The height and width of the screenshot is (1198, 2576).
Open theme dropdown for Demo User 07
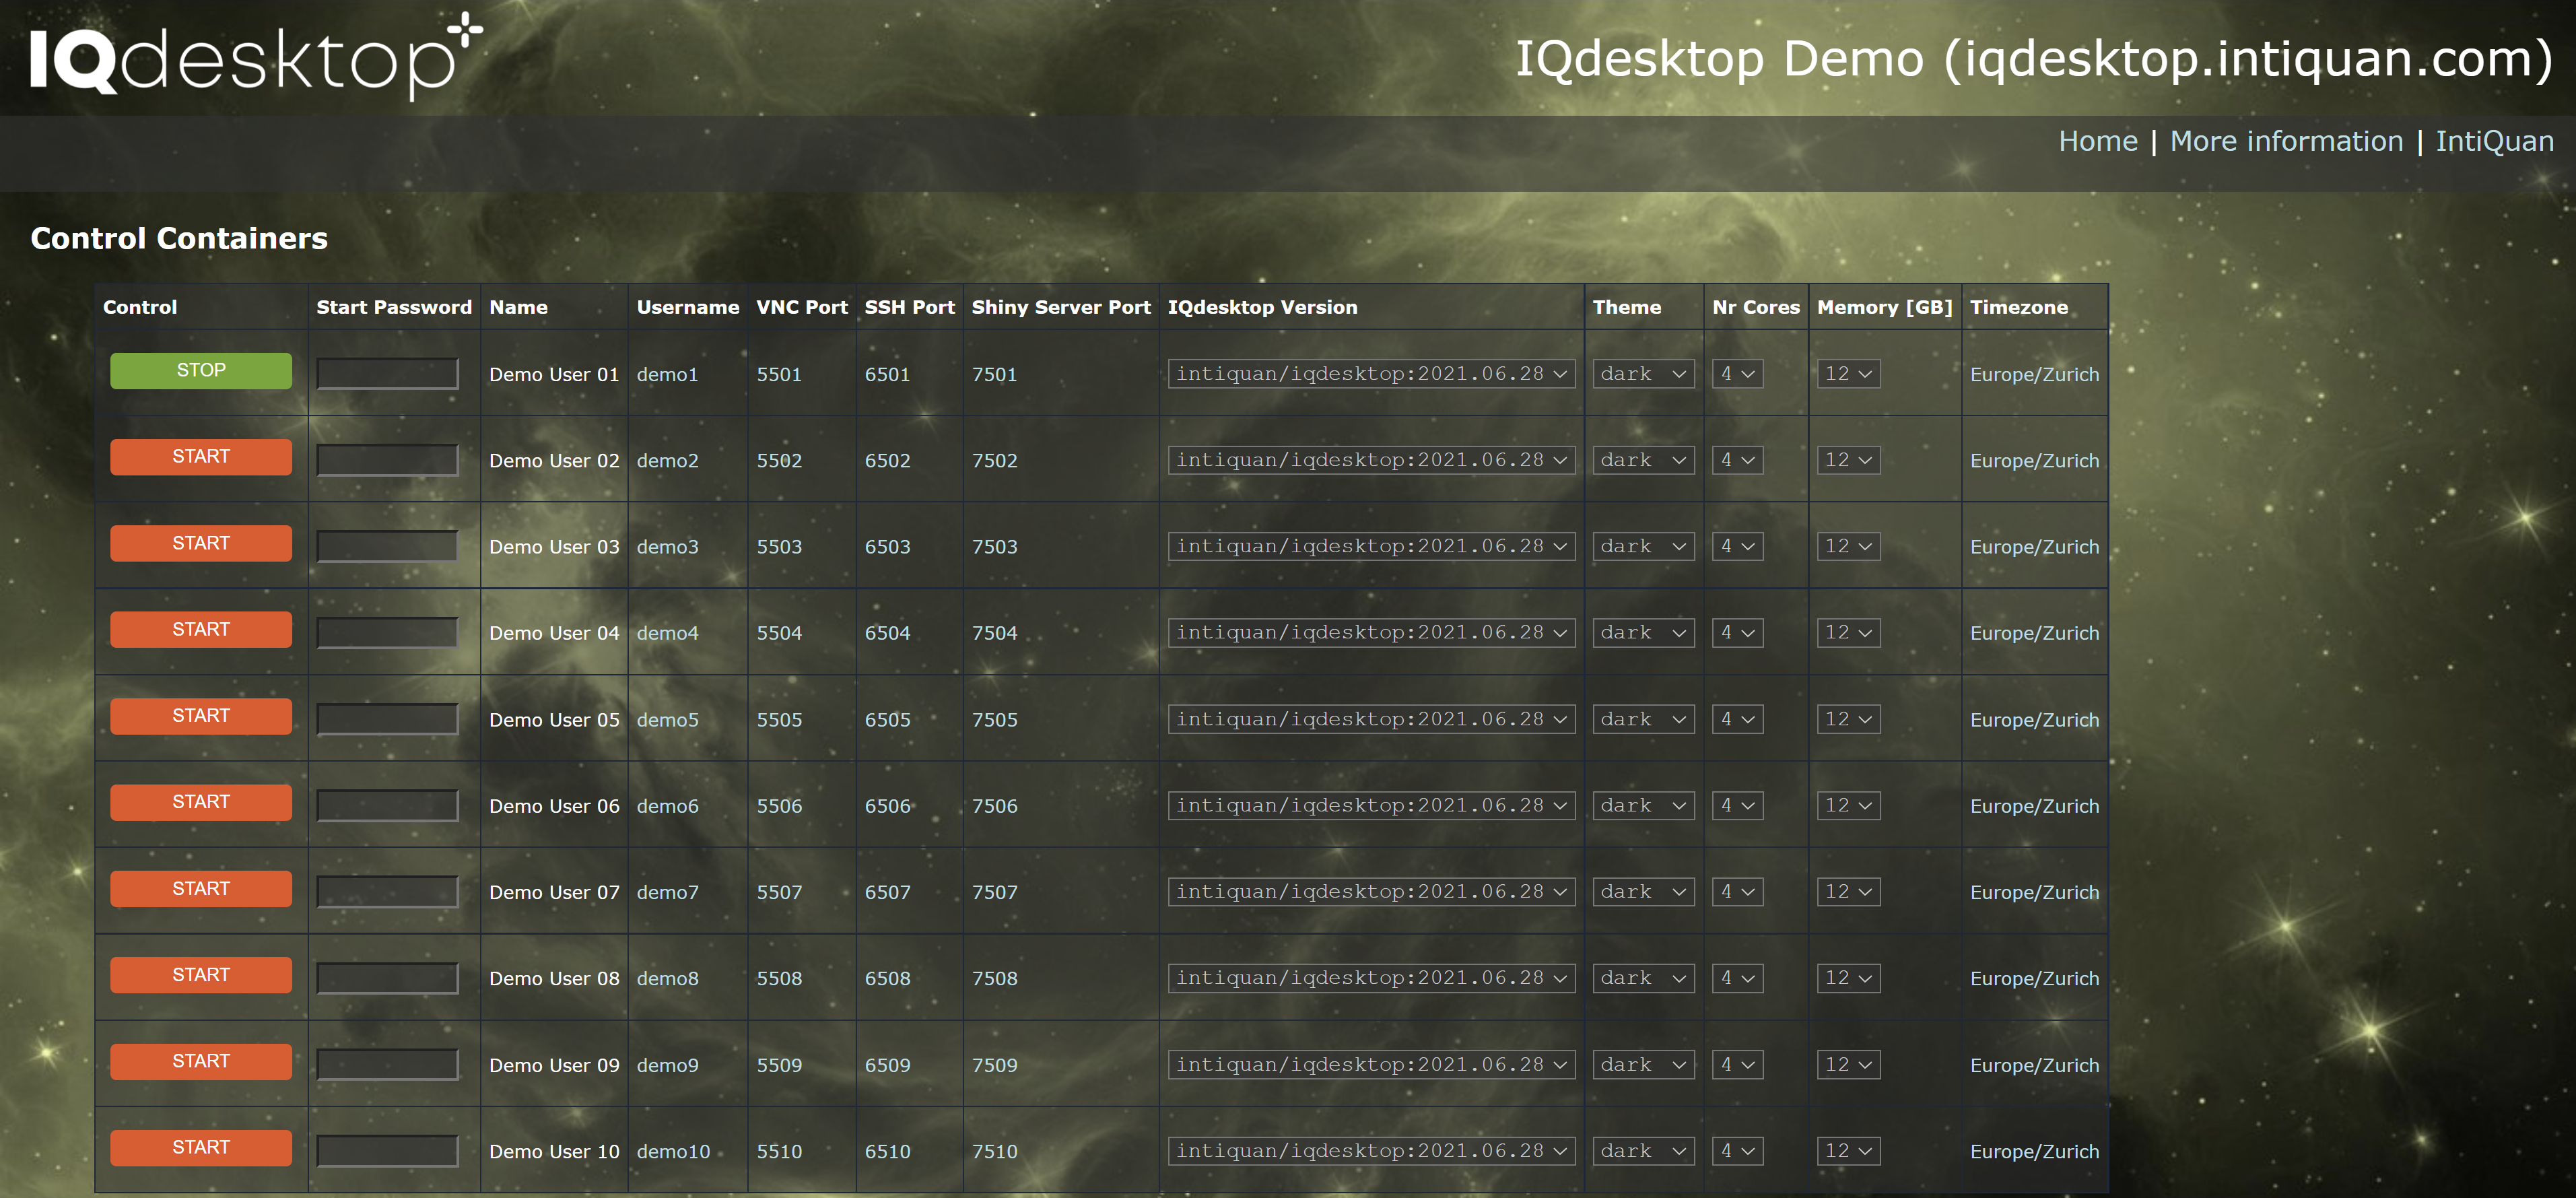1643,892
